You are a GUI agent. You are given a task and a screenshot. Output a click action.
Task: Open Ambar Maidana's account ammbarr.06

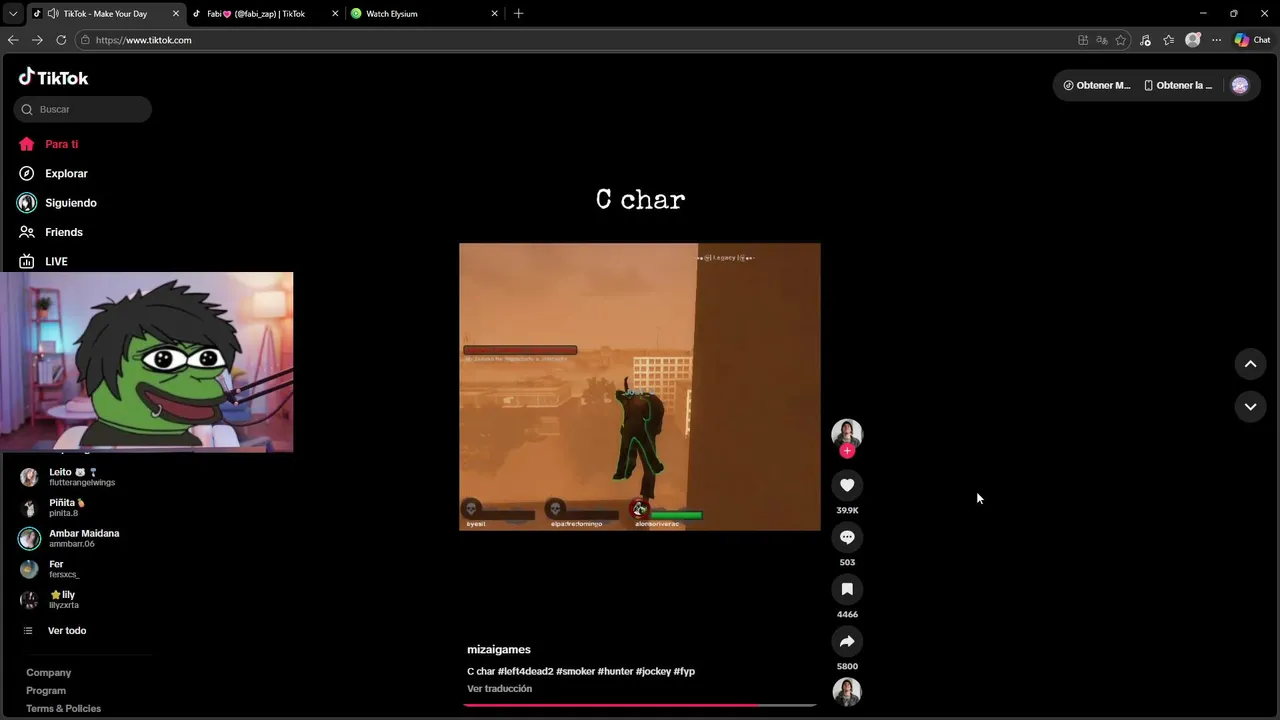pos(82,538)
